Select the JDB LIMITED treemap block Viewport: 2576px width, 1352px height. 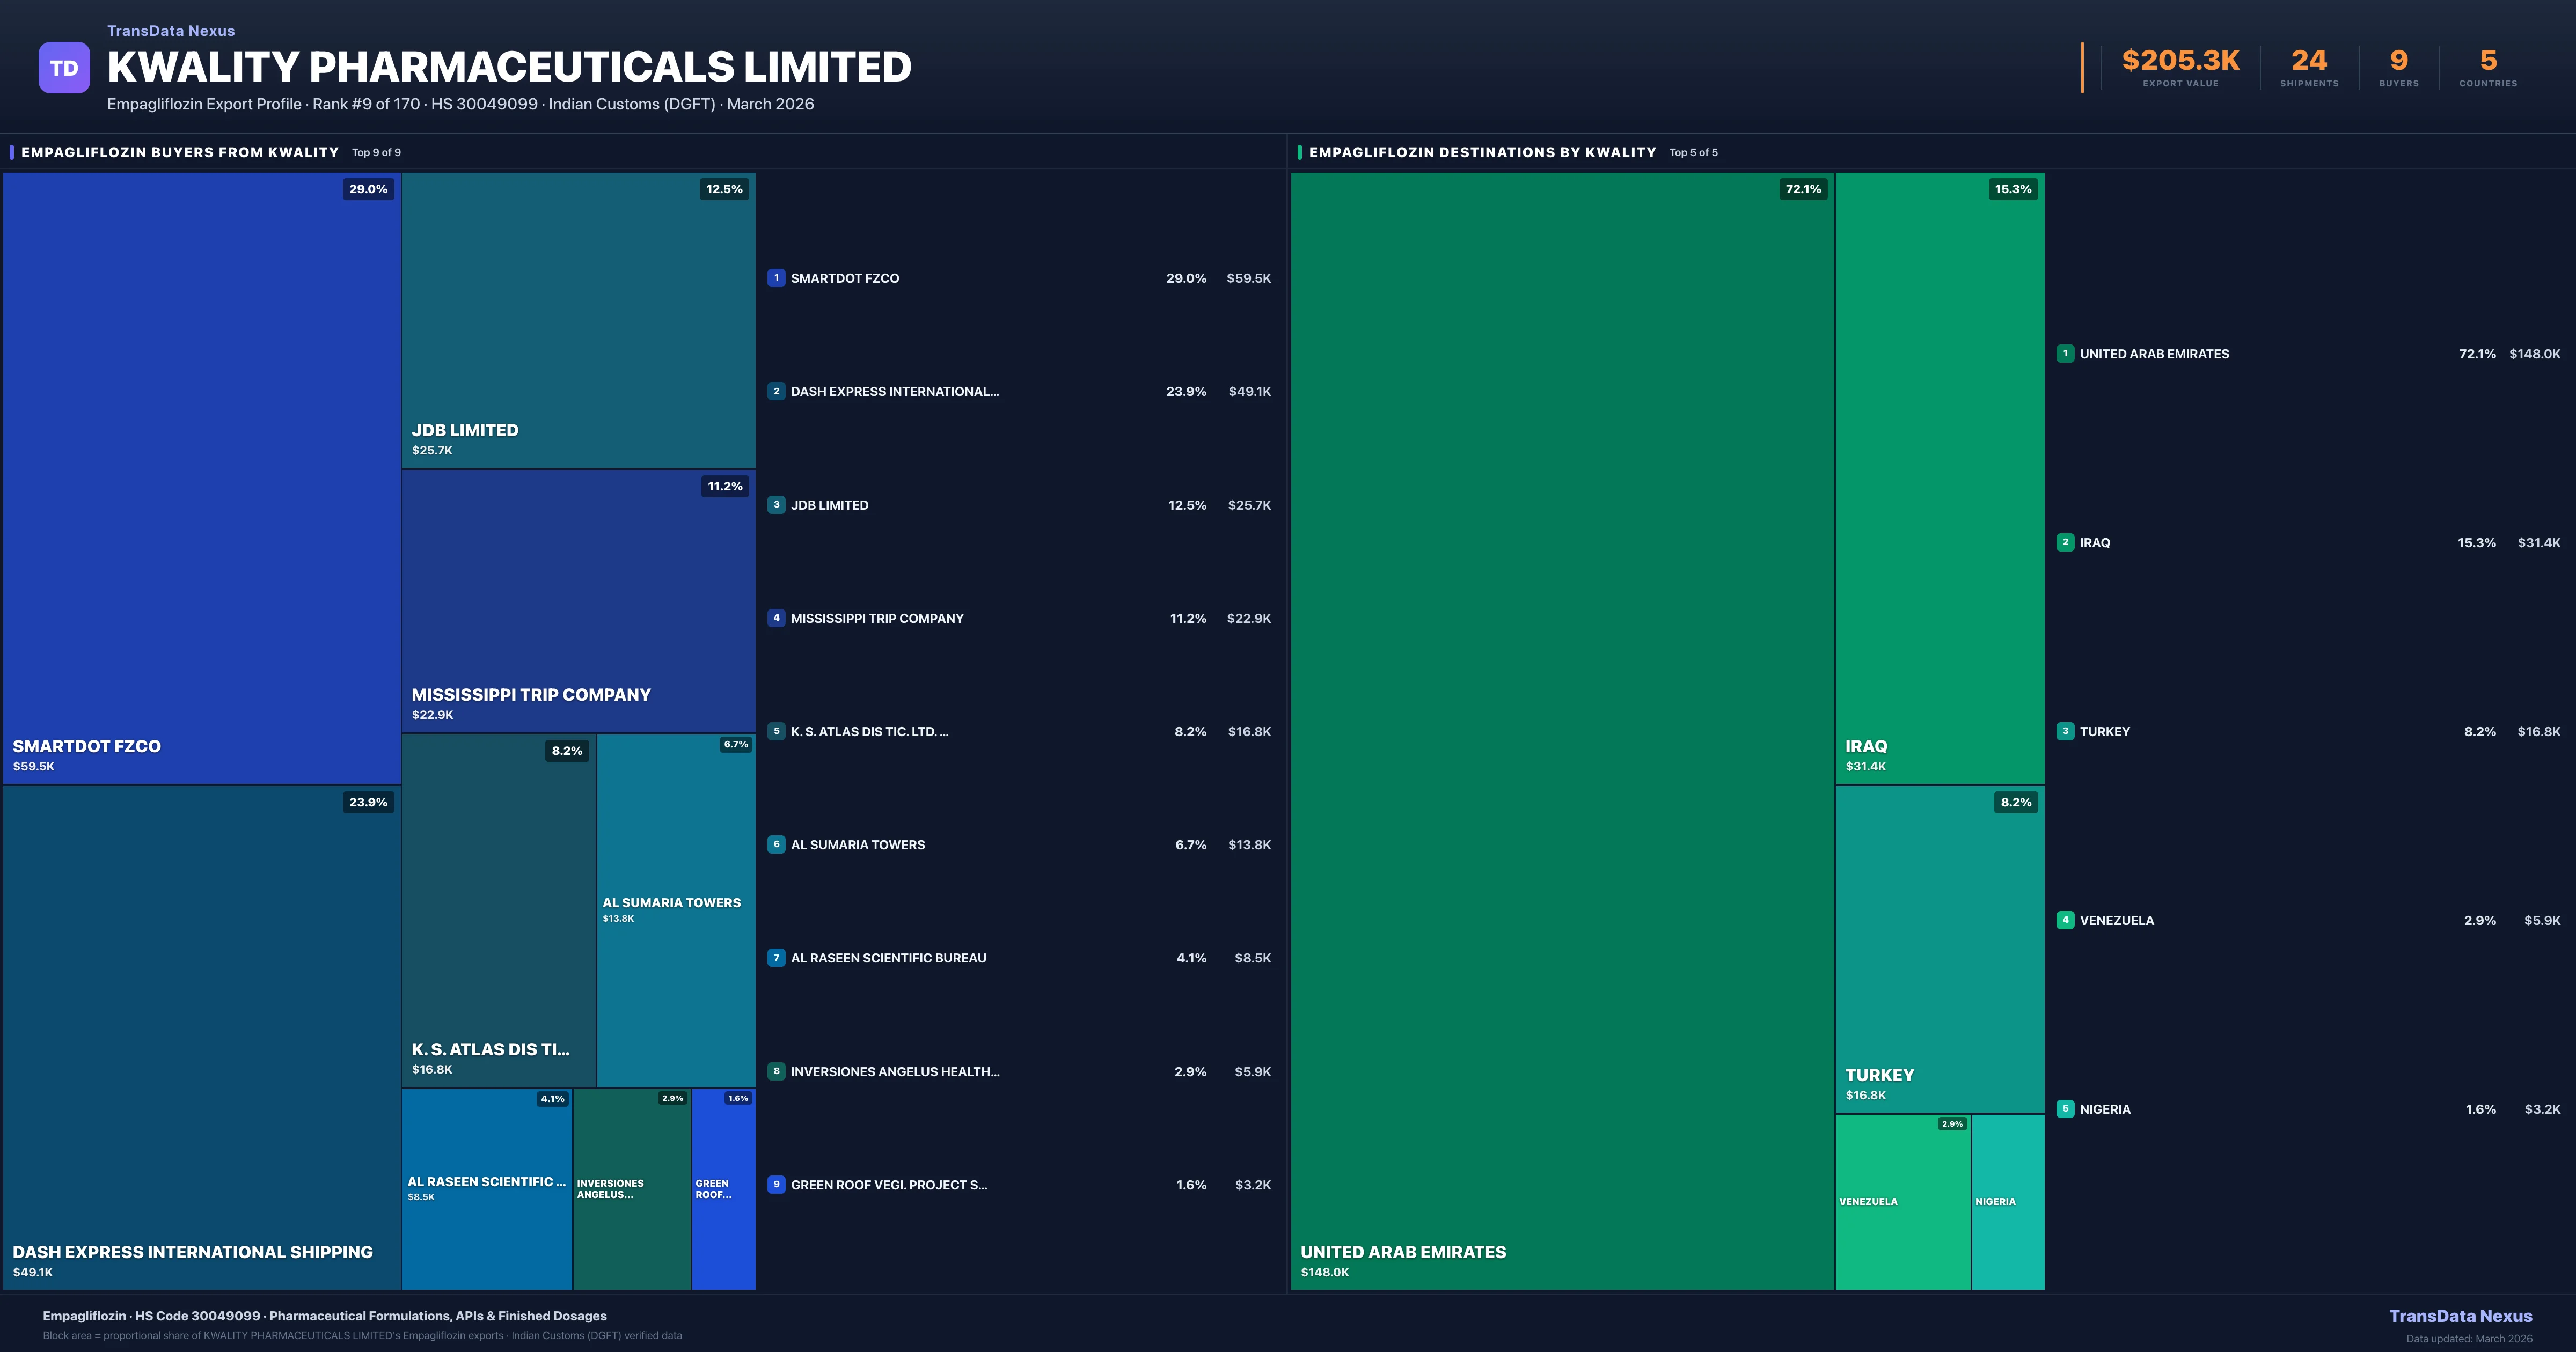(x=578, y=320)
